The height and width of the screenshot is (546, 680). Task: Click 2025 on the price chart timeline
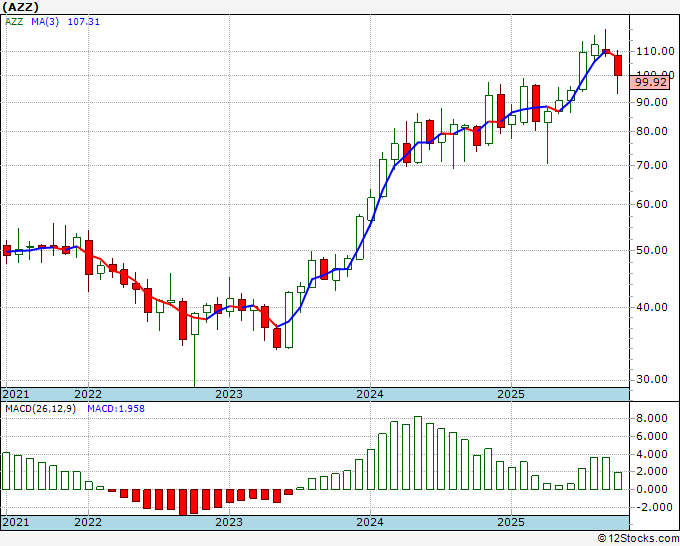tap(511, 394)
